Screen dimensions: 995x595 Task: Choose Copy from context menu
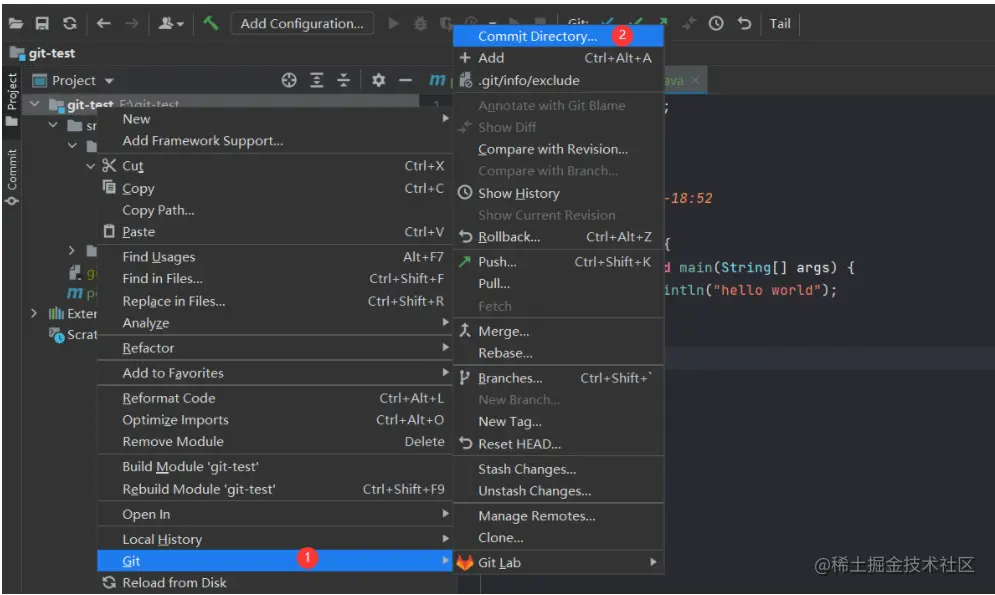point(275,188)
